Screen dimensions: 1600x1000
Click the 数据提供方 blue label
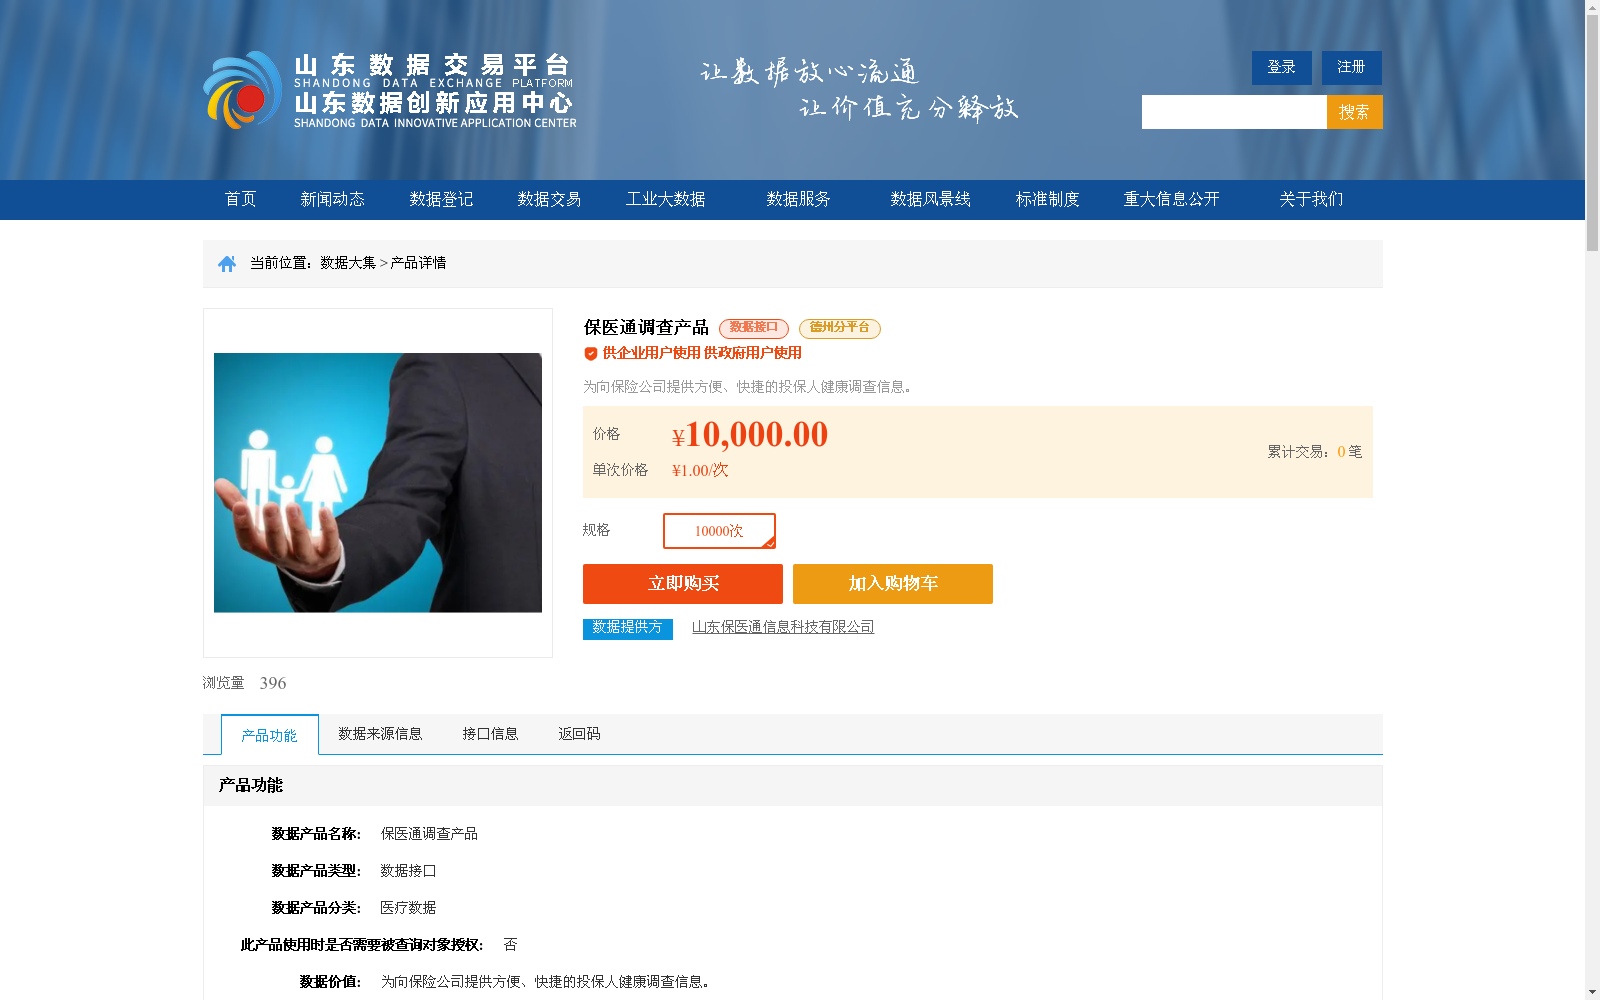[628, 628]
